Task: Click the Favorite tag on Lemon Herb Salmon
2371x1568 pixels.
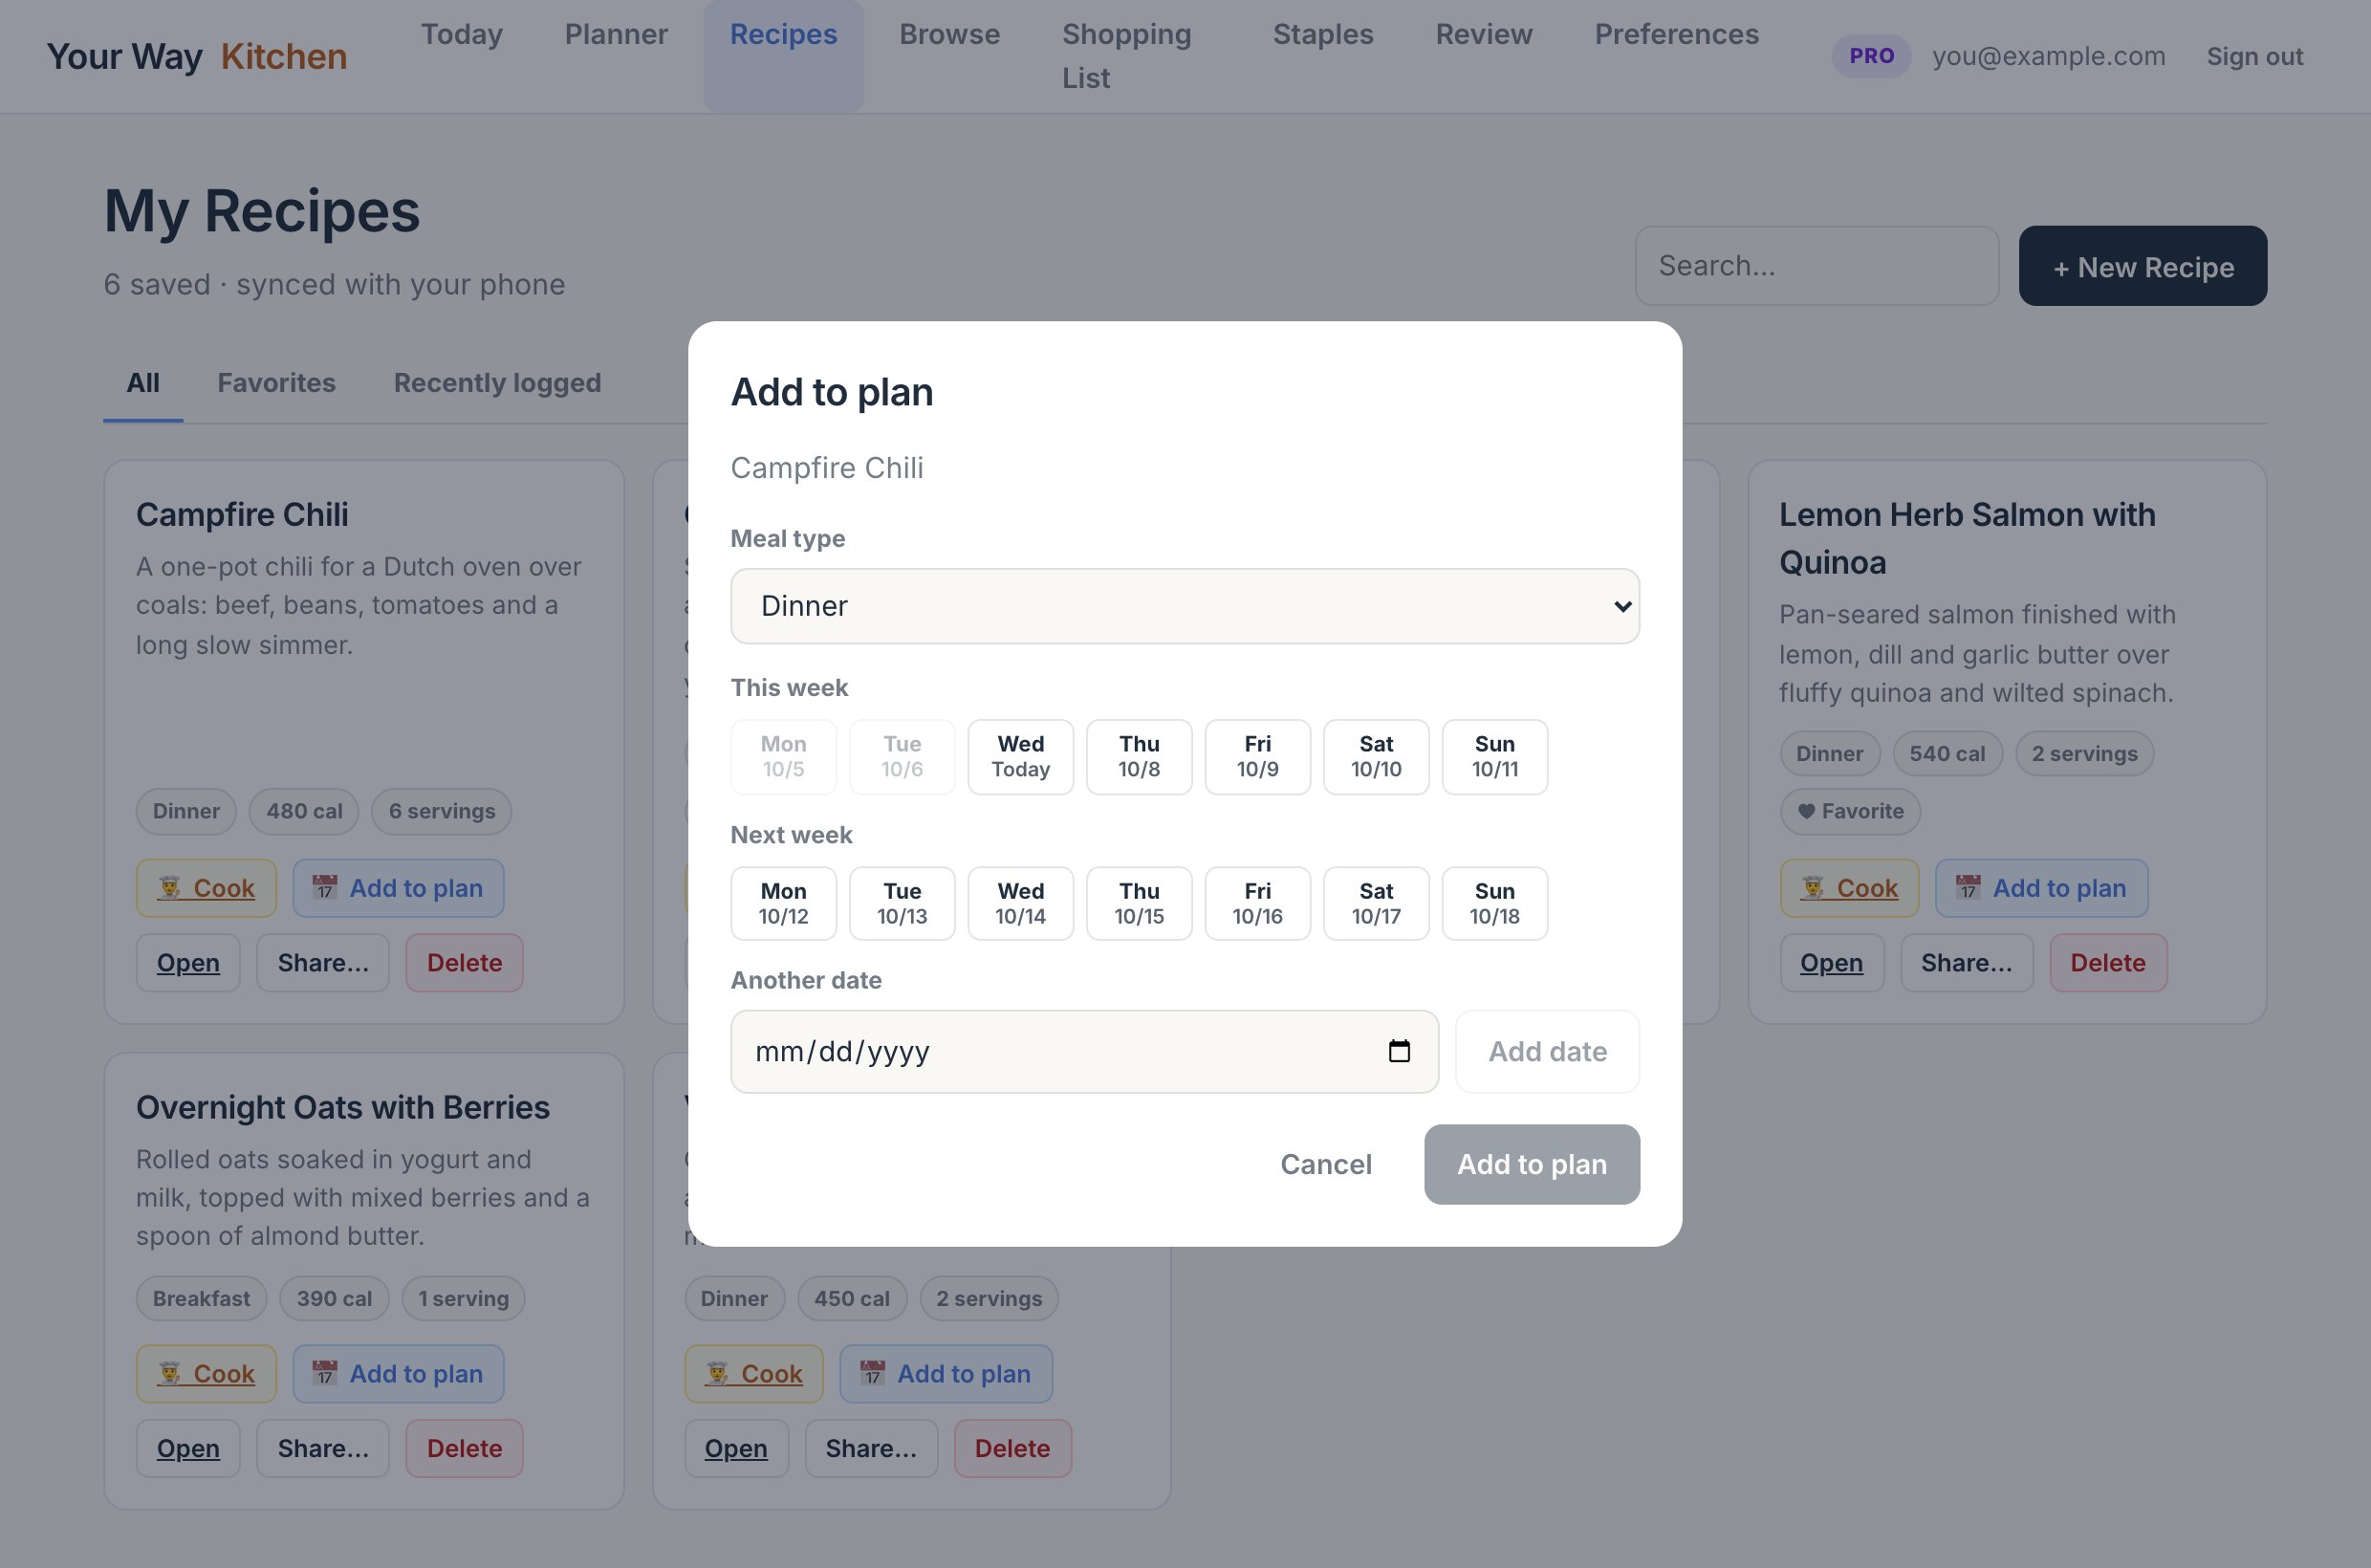Action: point(1850,811)
